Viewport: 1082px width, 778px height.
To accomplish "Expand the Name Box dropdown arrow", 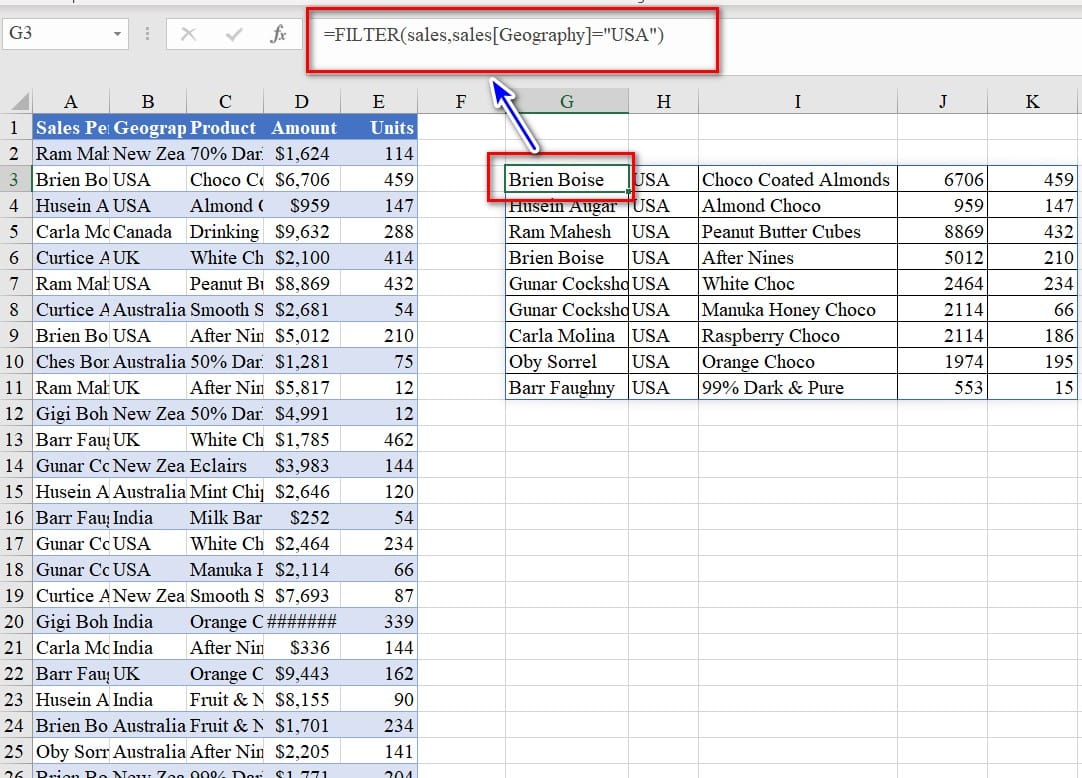I will pyautogui.click(x=118, y=35).
